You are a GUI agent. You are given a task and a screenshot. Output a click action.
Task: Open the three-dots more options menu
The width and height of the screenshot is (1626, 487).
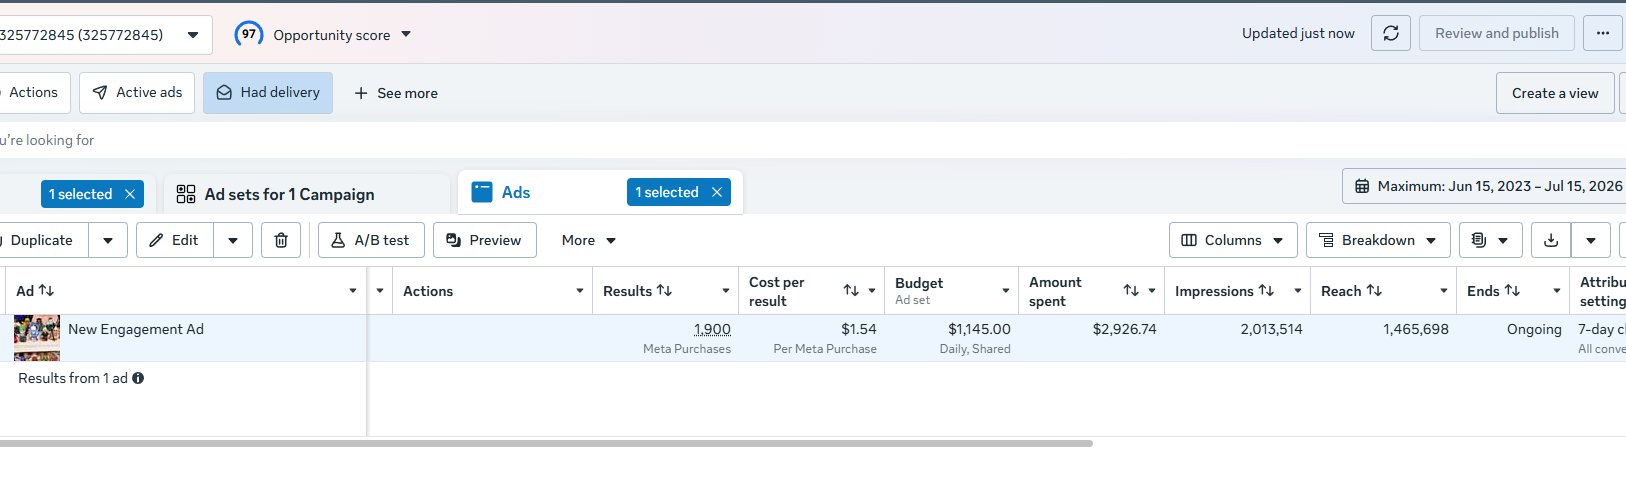click(1603, 33)
